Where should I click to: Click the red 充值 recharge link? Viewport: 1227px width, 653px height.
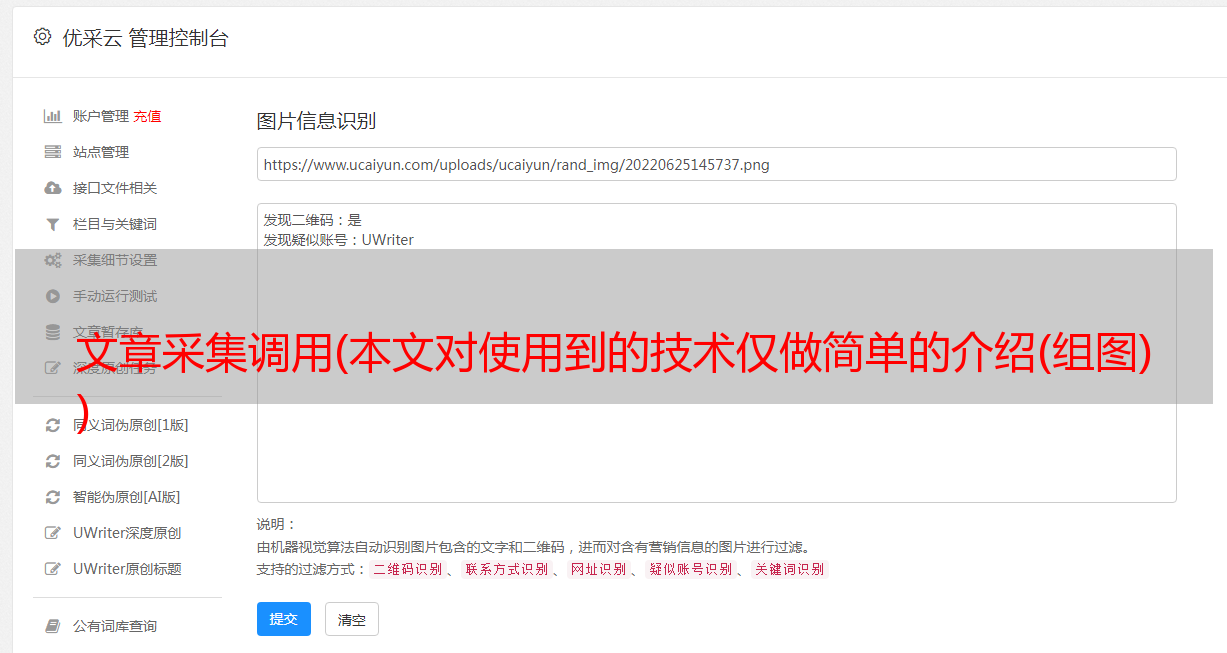147,116
